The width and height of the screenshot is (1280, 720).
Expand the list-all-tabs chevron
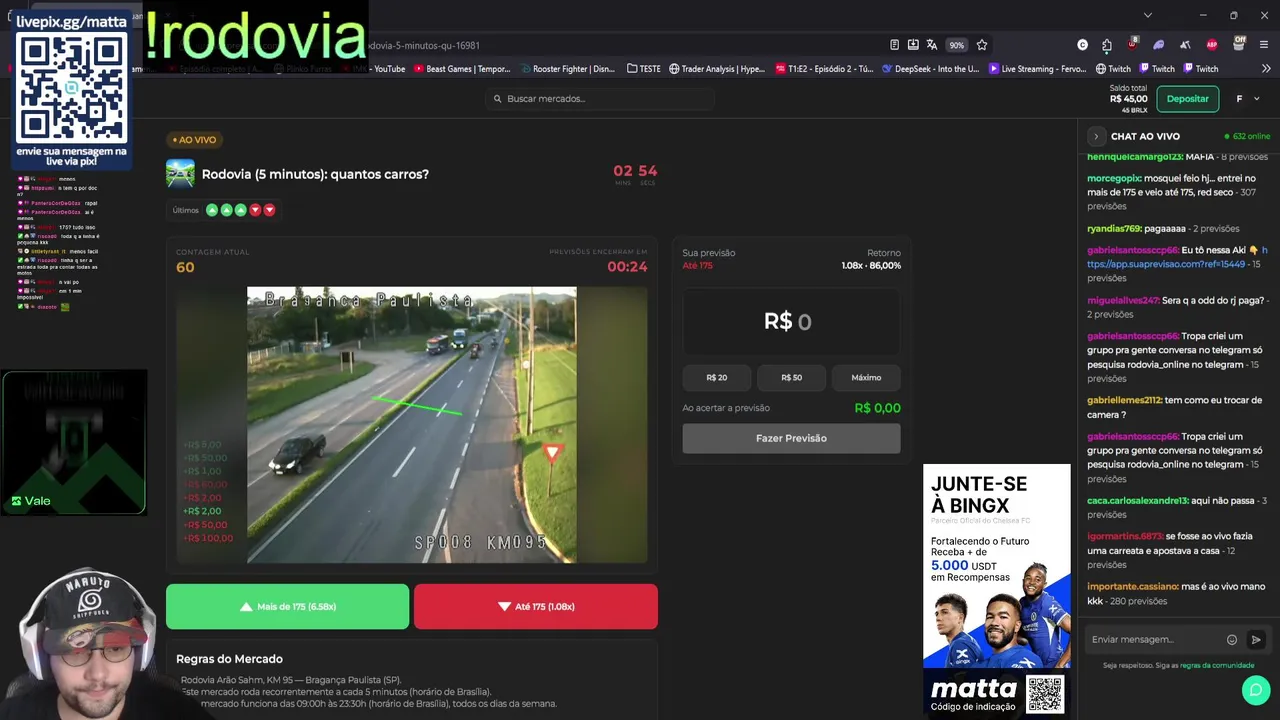pyautogui.click(x=1148, y=15)
